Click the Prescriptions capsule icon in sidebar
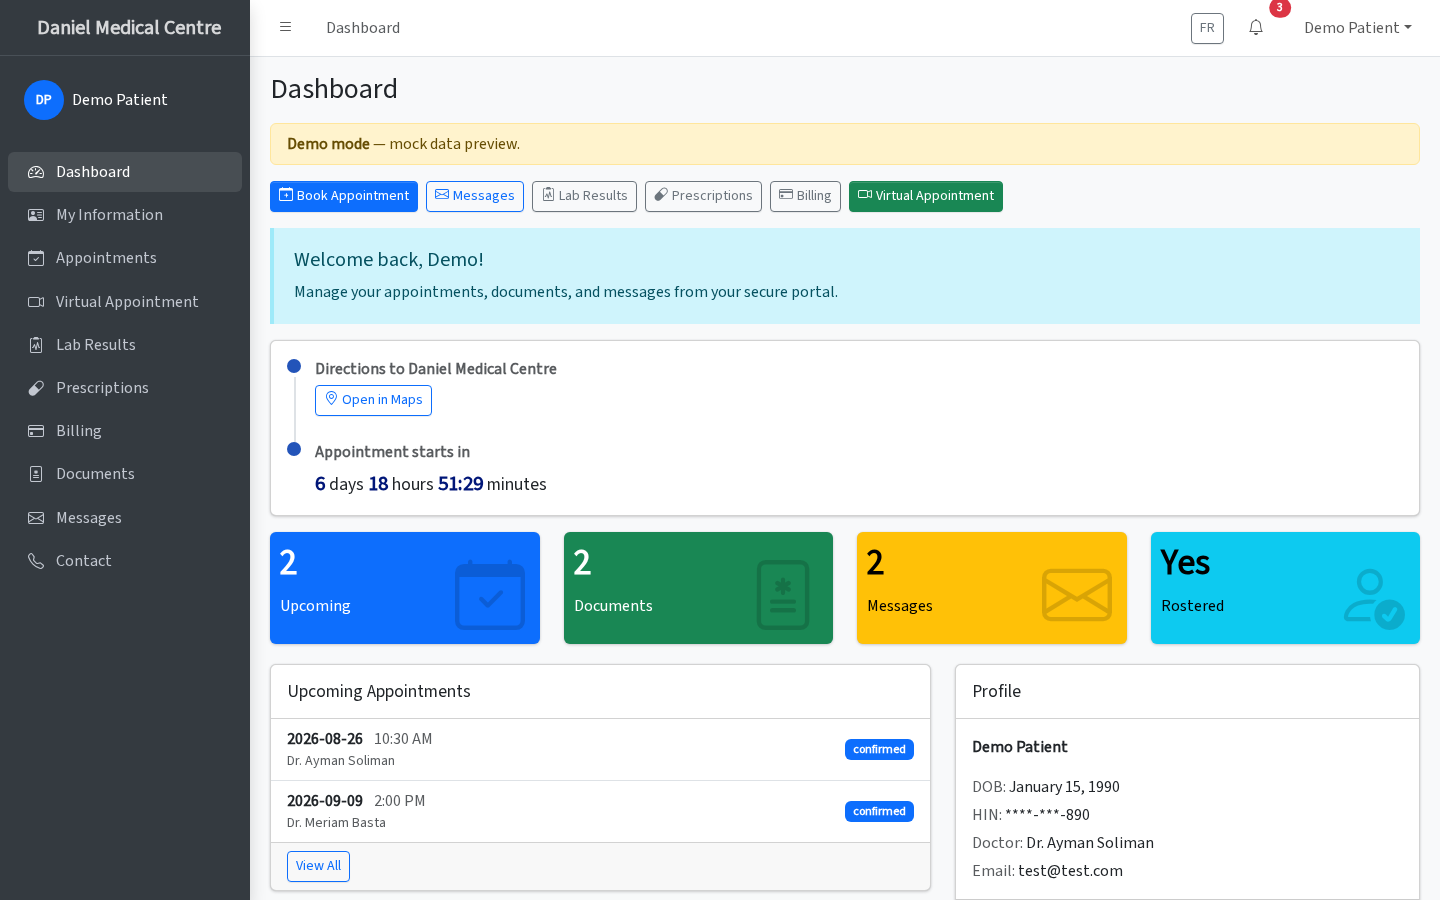 point(36,388)
